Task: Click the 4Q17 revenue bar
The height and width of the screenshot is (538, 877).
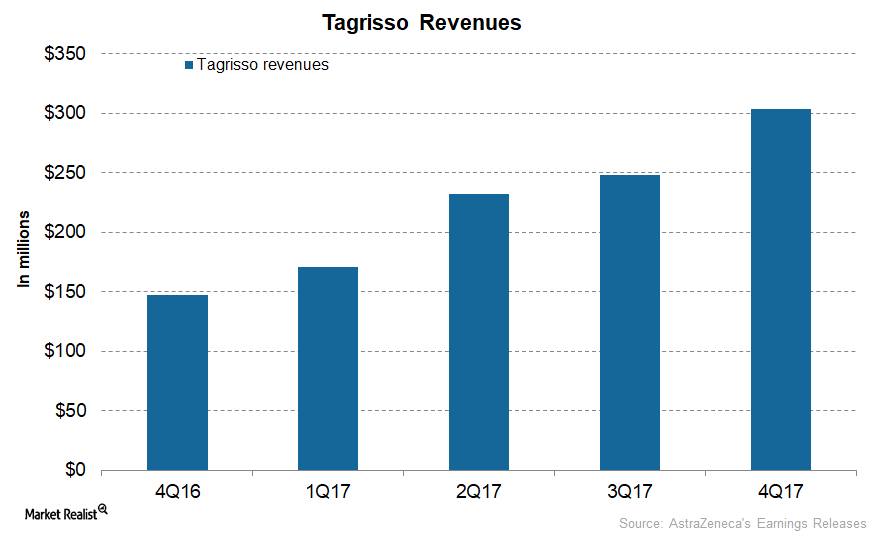Action: tap(781, 290)
